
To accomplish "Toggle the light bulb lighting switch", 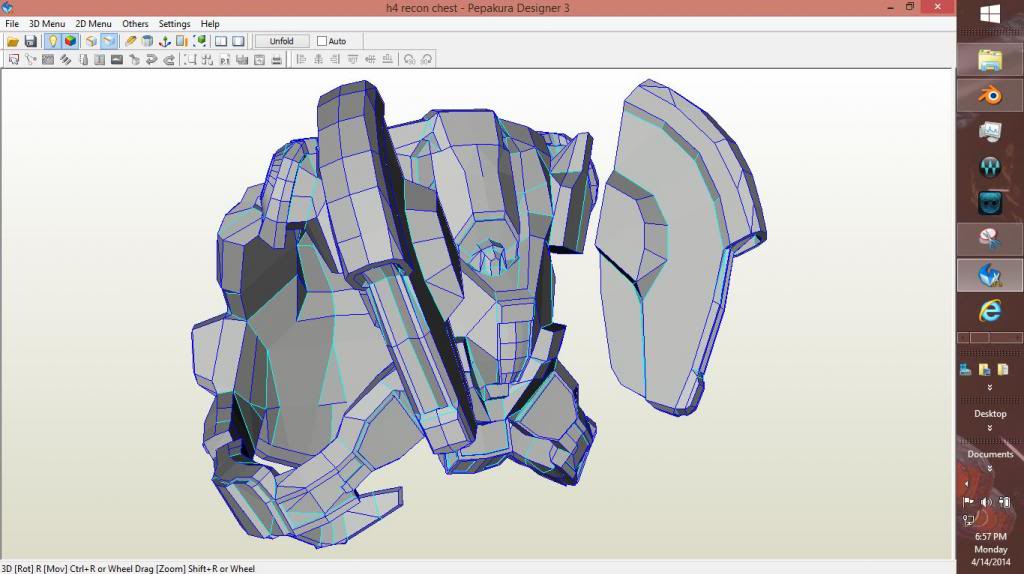I will pyautogui.click(x=53, y=41).
